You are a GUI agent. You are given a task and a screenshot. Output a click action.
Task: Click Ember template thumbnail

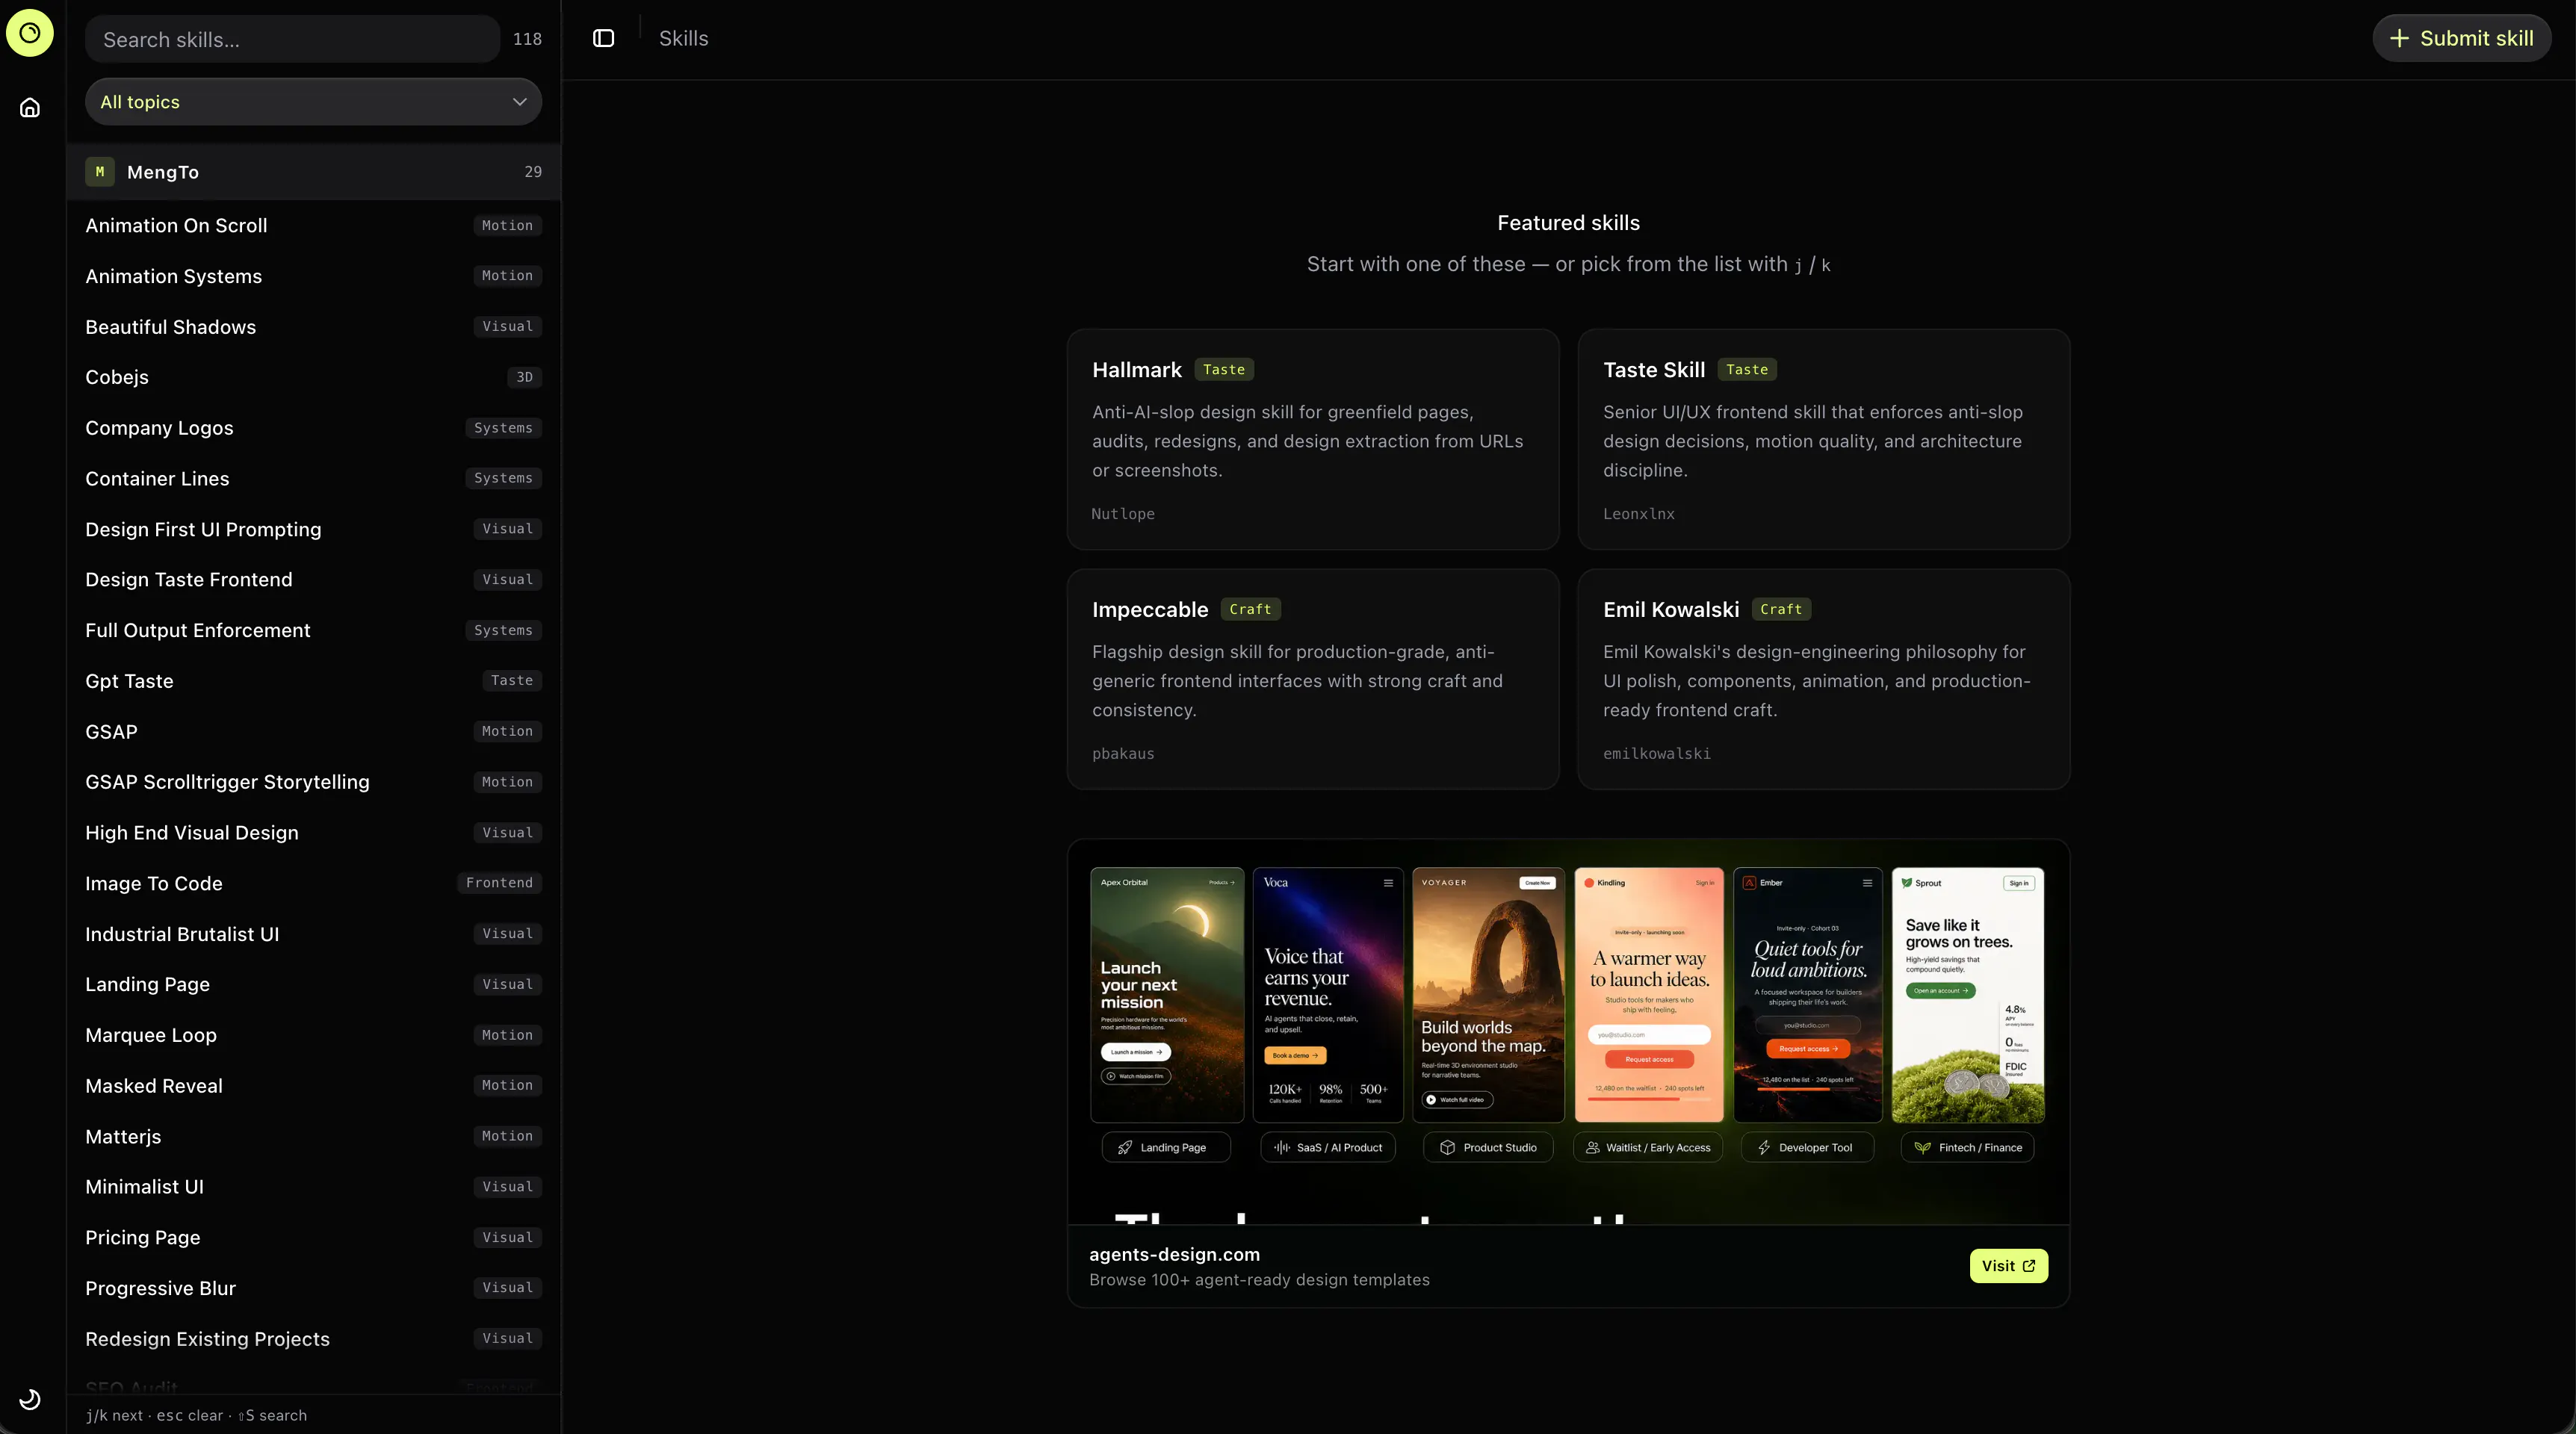pyautogui.click(x=1808, y=995)
